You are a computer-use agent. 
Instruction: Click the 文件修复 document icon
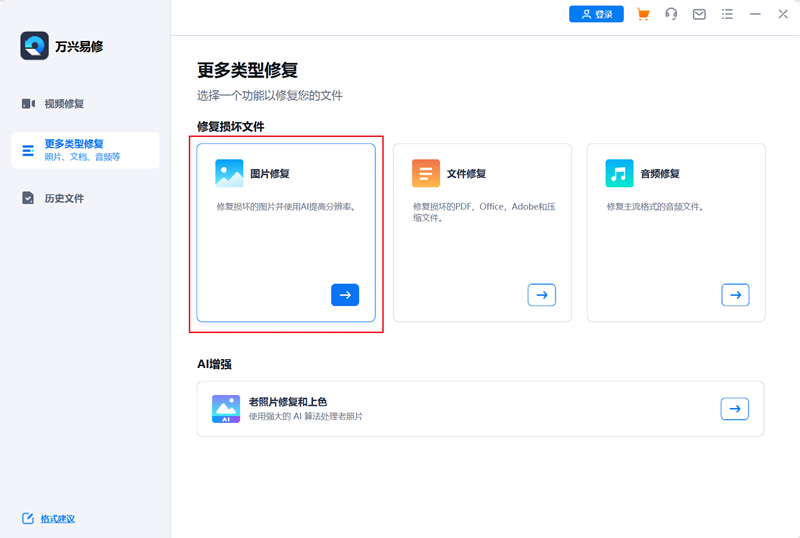[426, 173]
